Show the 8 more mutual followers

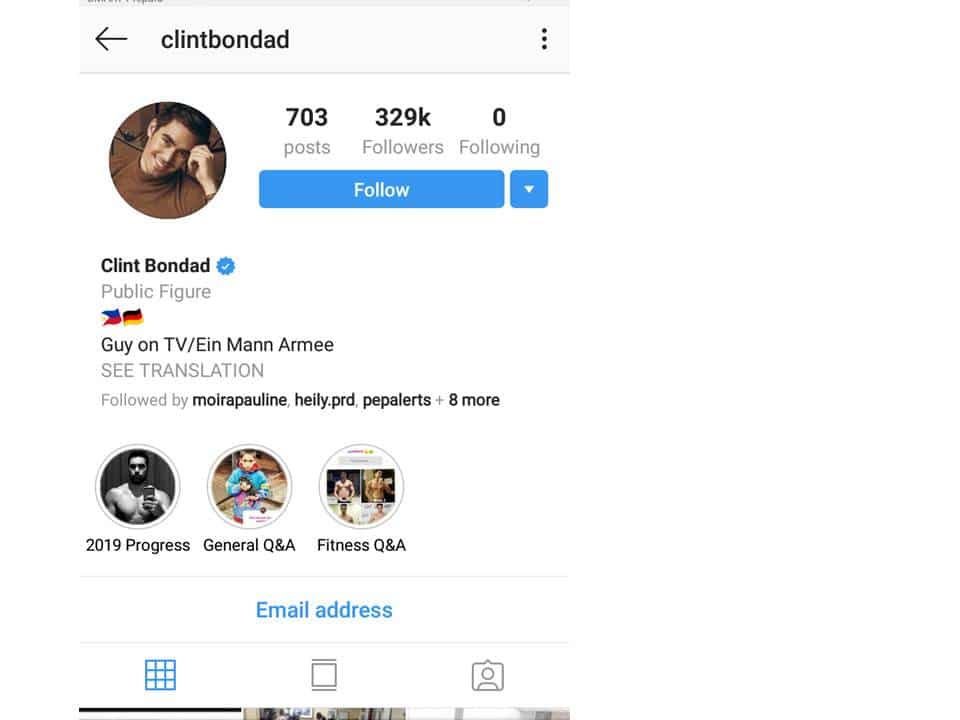[x=474, y=400]
